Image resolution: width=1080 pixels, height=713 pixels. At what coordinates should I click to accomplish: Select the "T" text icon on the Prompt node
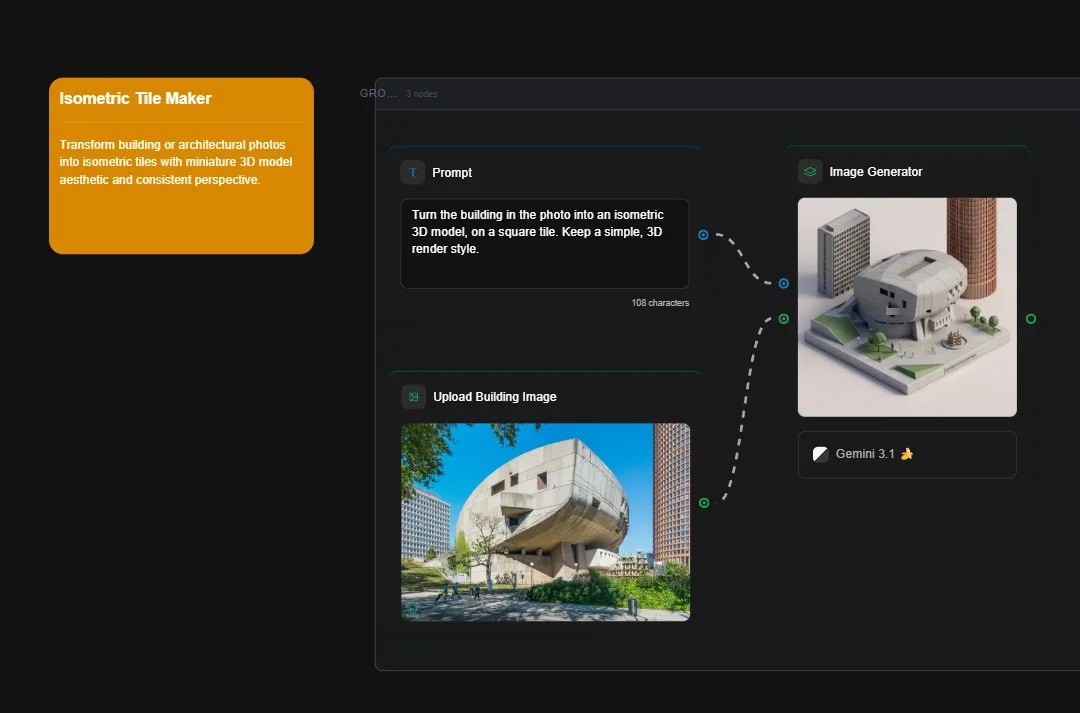(412, 172)
